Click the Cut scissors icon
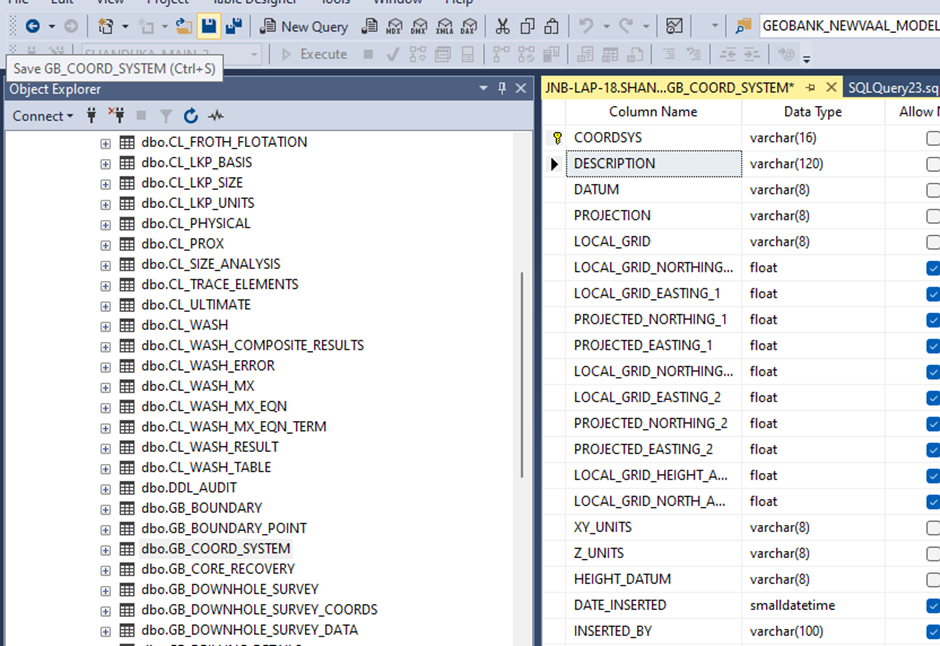The width and height of the screenshot is (940, 646). 503,26
